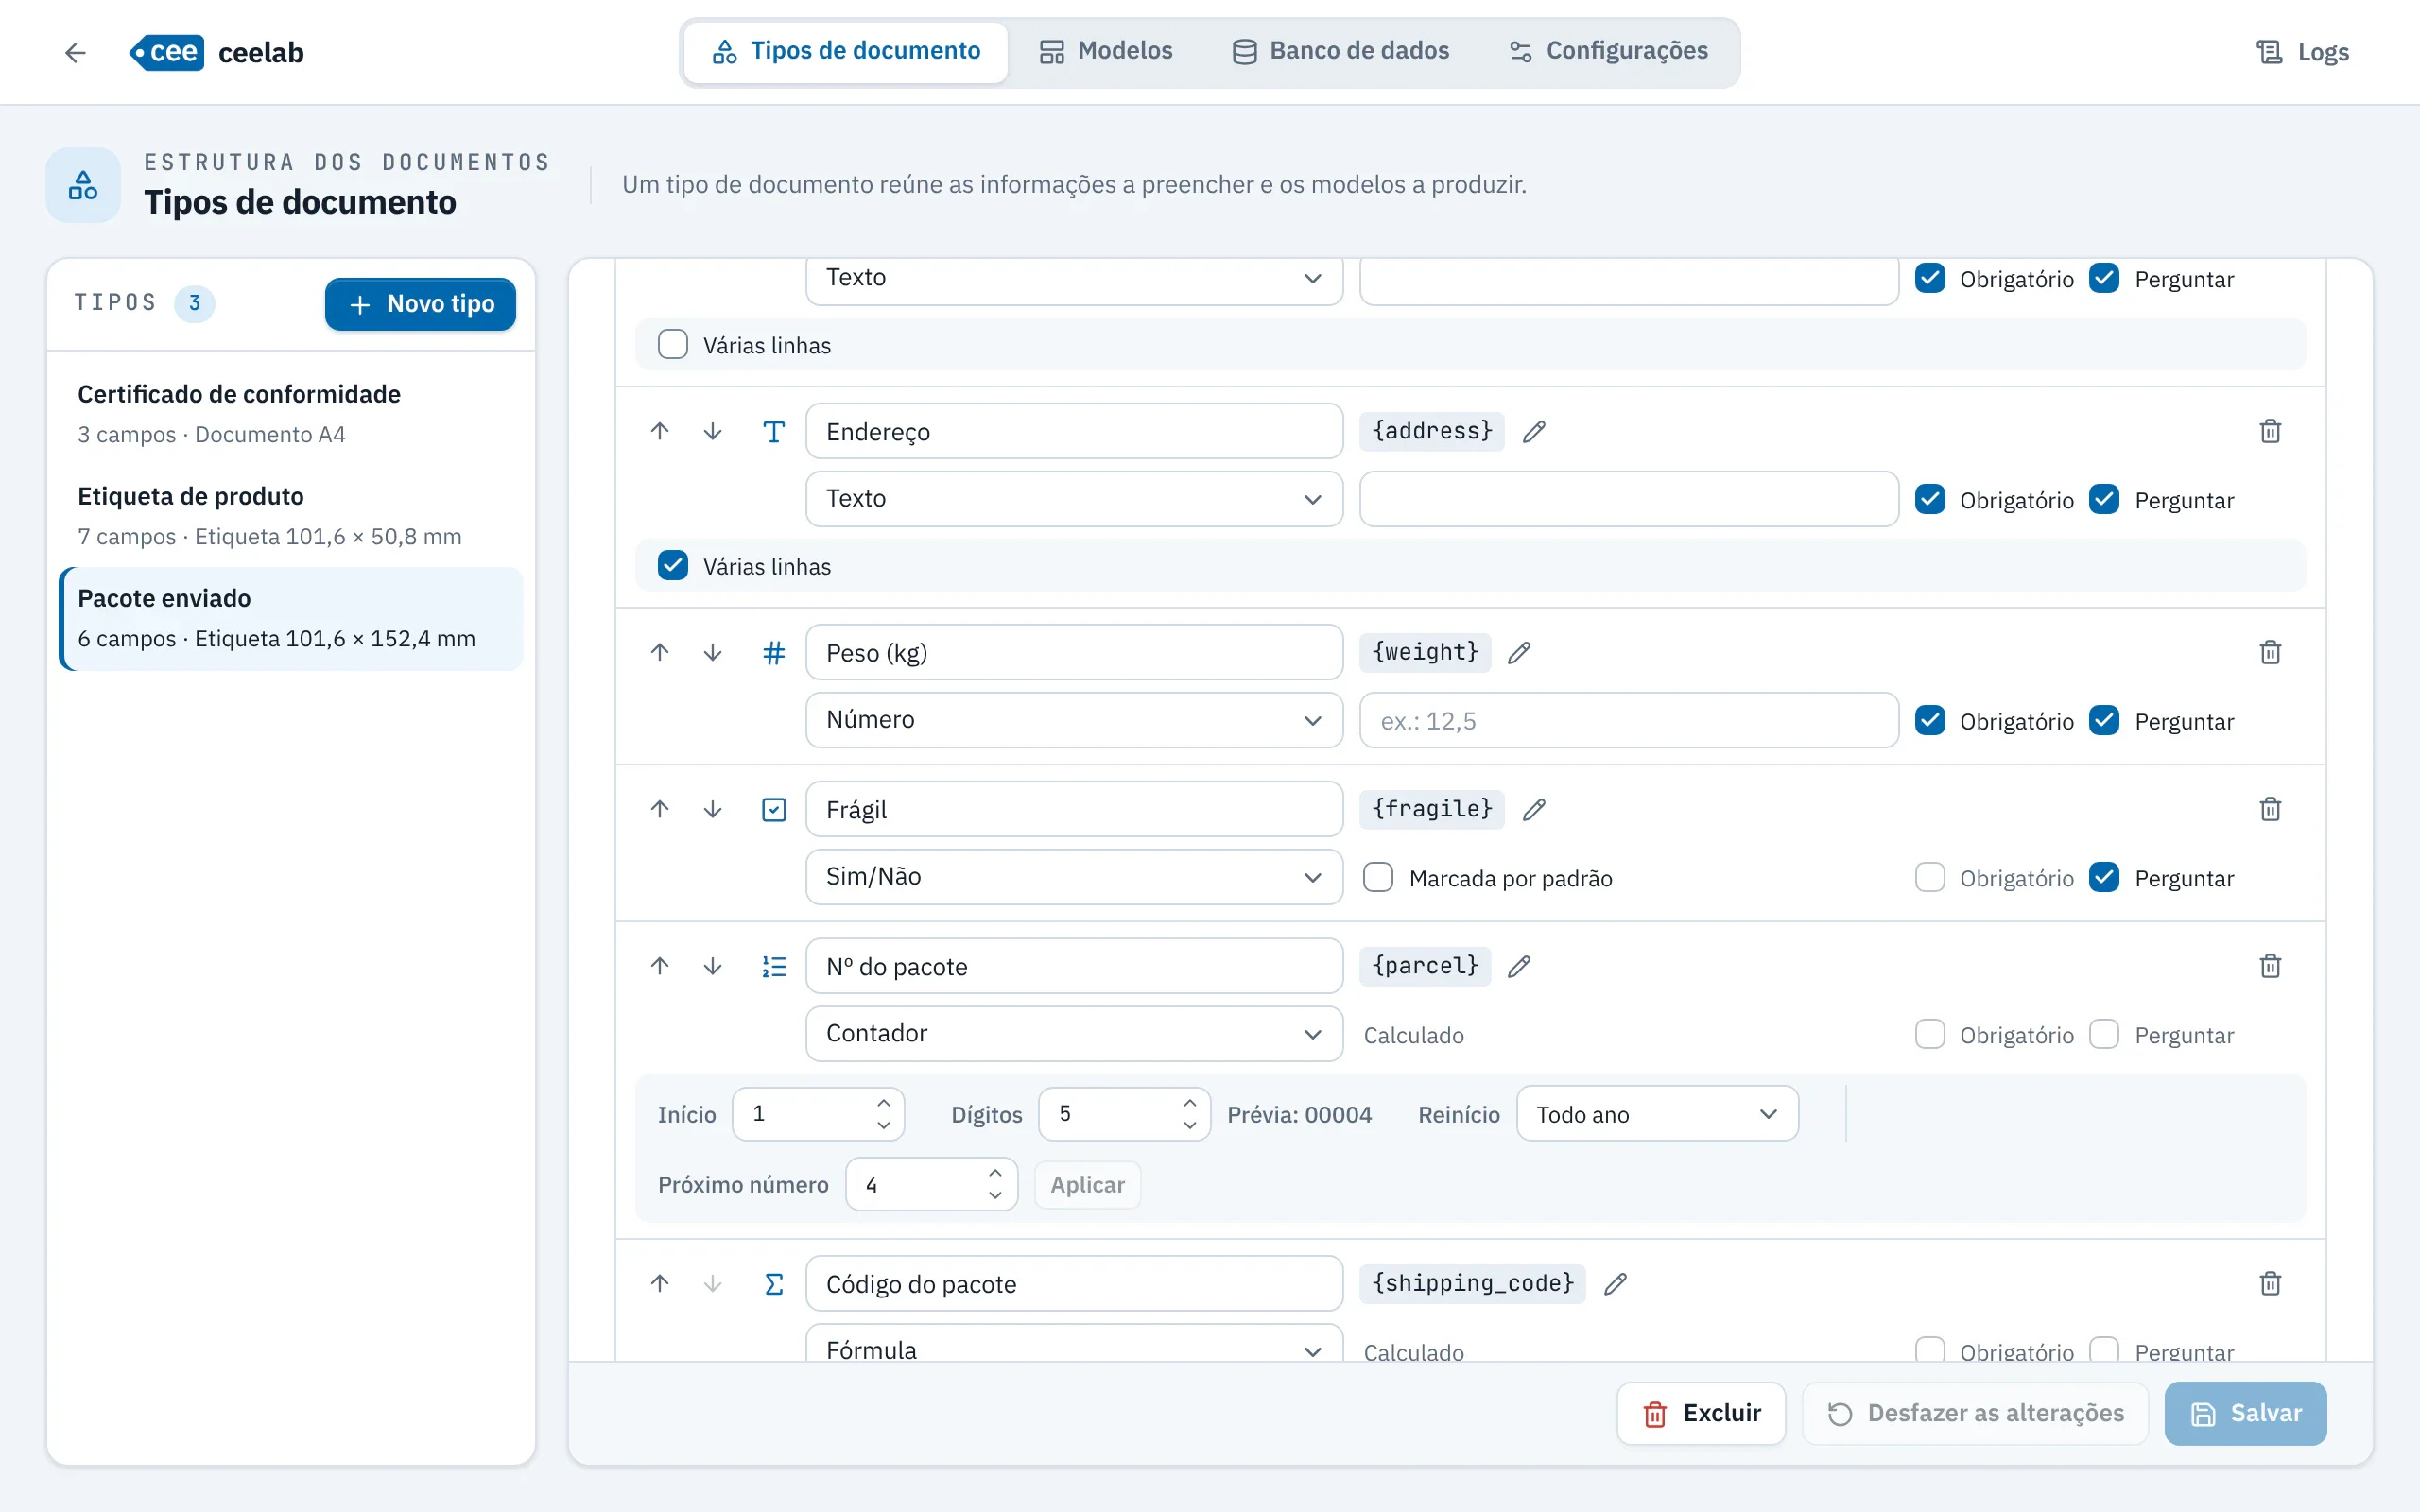The height and width of the screenshot is (1512, 2420).
Task: Move Endereço field down
Action: [712, 431]
